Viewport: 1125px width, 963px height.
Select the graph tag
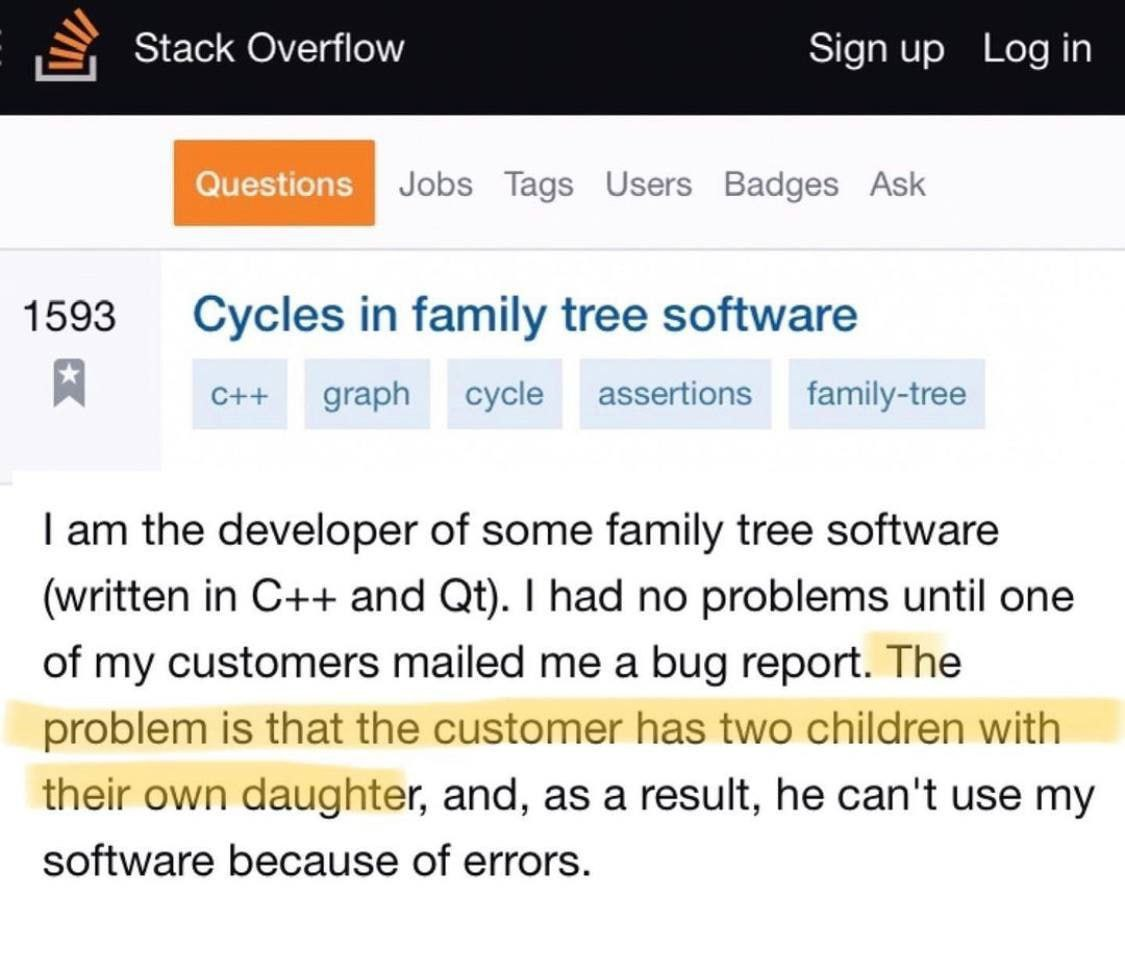pos(366,394)
